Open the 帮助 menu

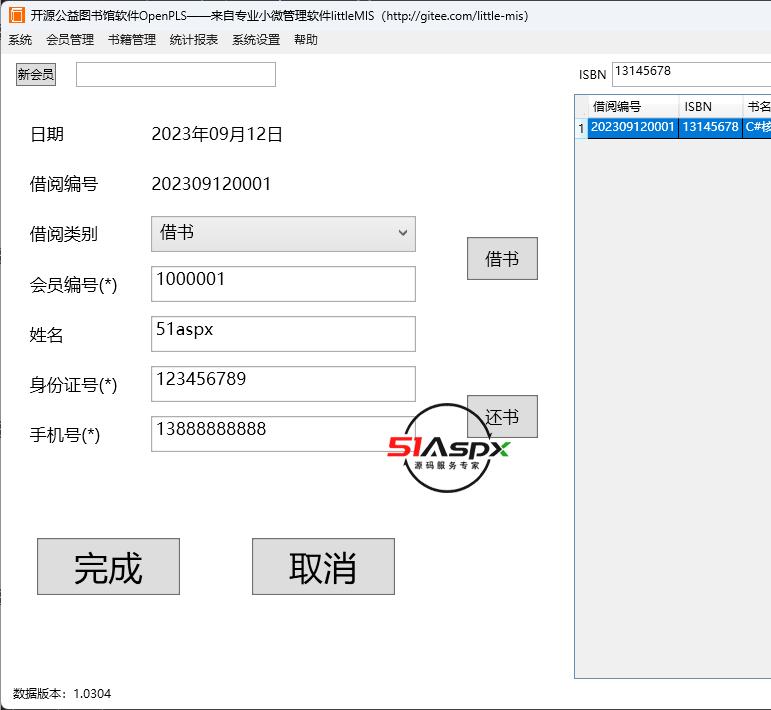pos(306,39)
